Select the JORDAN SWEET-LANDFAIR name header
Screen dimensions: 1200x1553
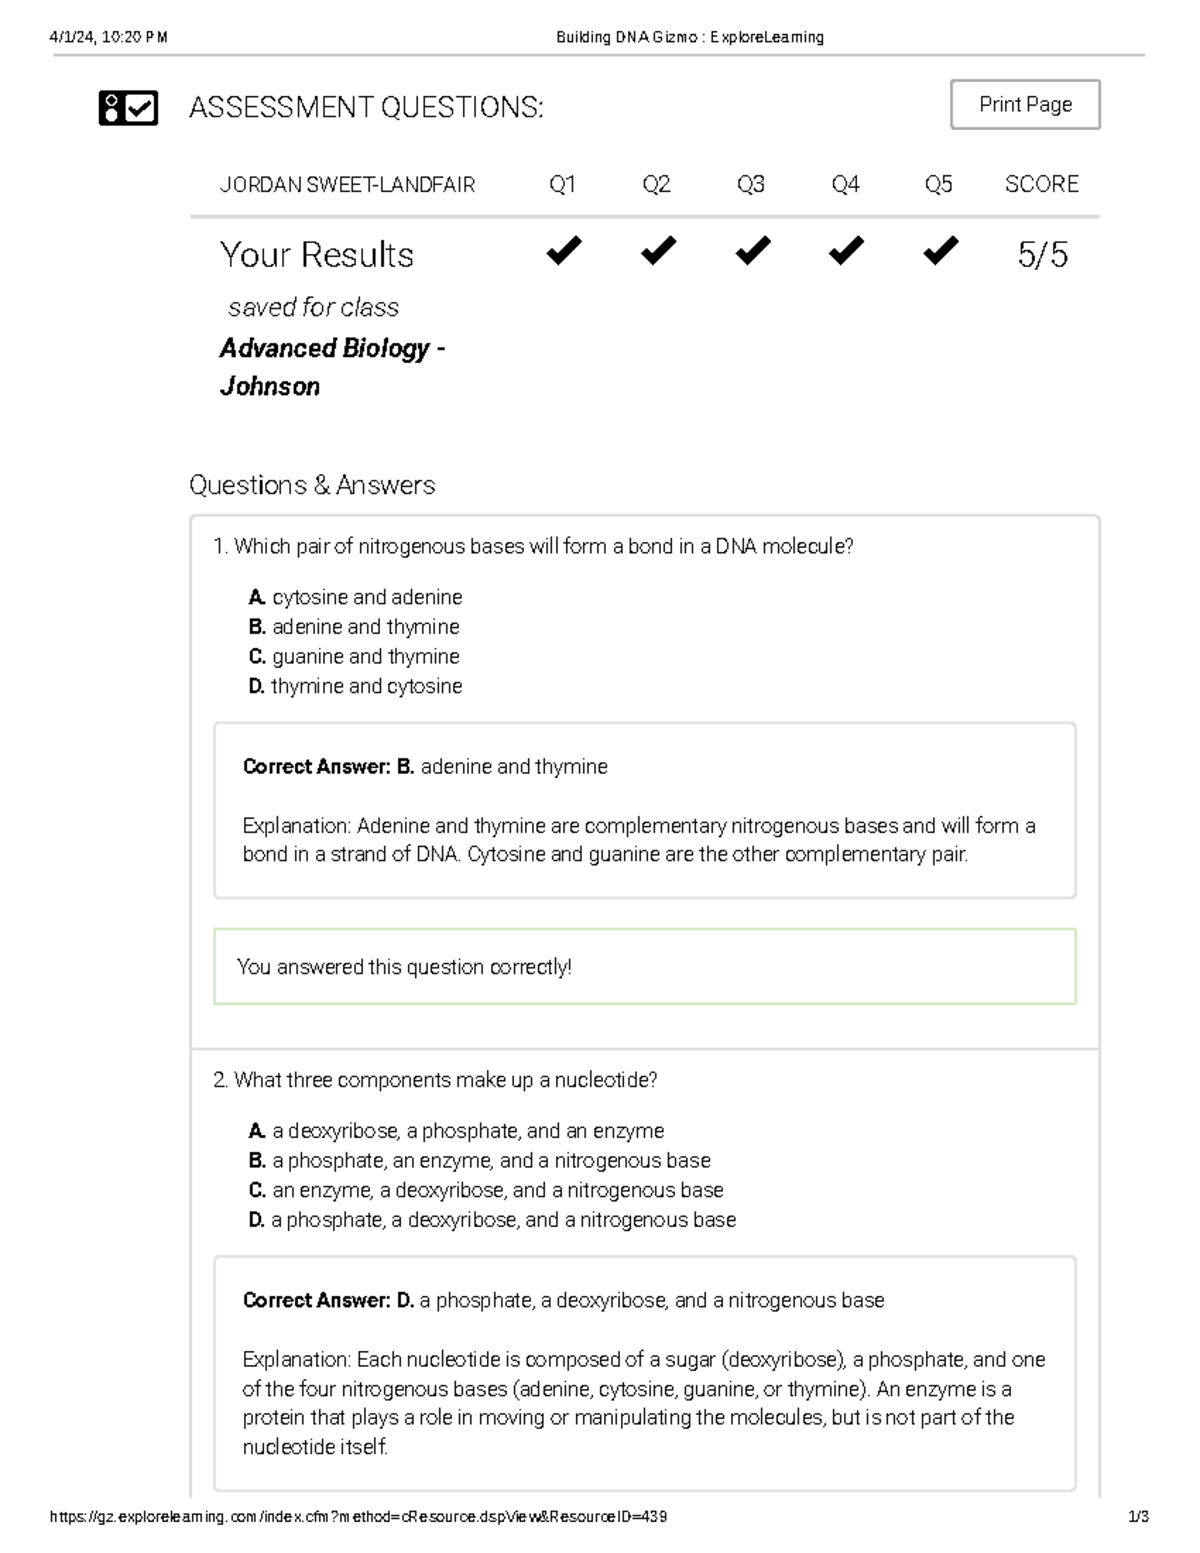point(349,183)
